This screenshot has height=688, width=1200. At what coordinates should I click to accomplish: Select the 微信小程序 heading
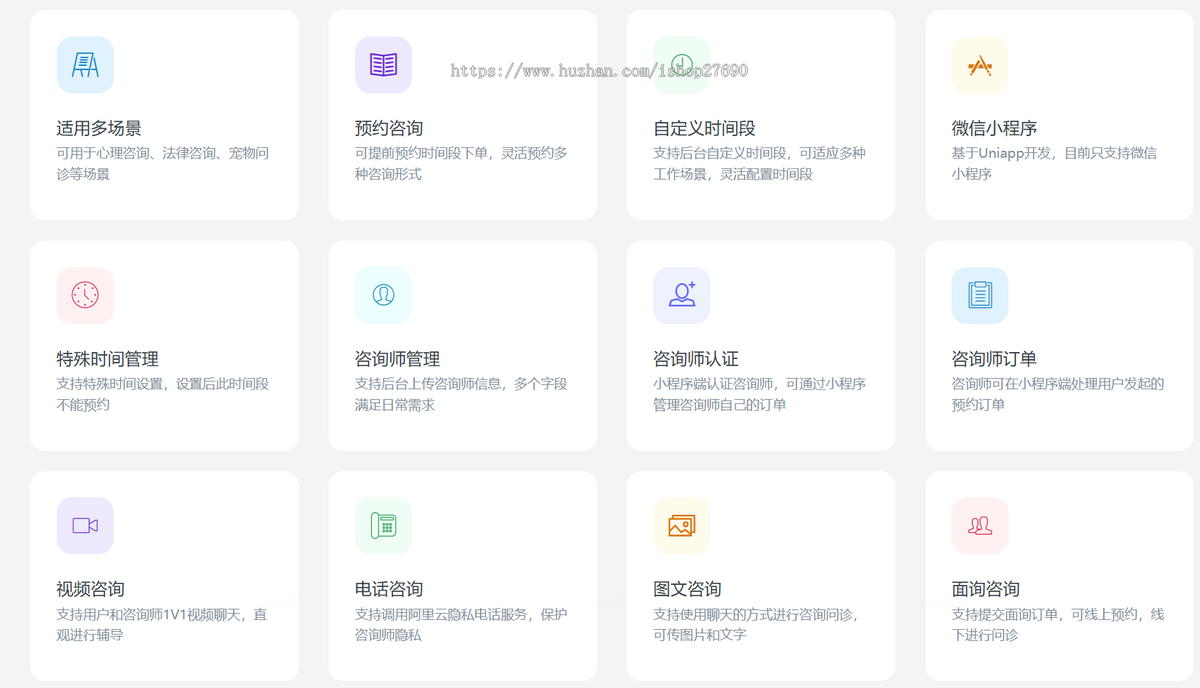pos(994,128)
